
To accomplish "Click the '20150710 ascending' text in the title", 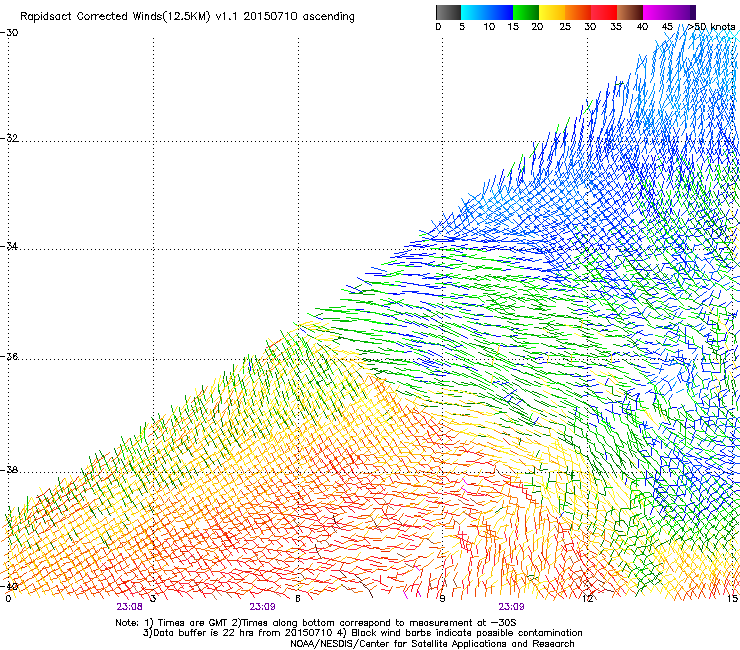I will [299, 17].
